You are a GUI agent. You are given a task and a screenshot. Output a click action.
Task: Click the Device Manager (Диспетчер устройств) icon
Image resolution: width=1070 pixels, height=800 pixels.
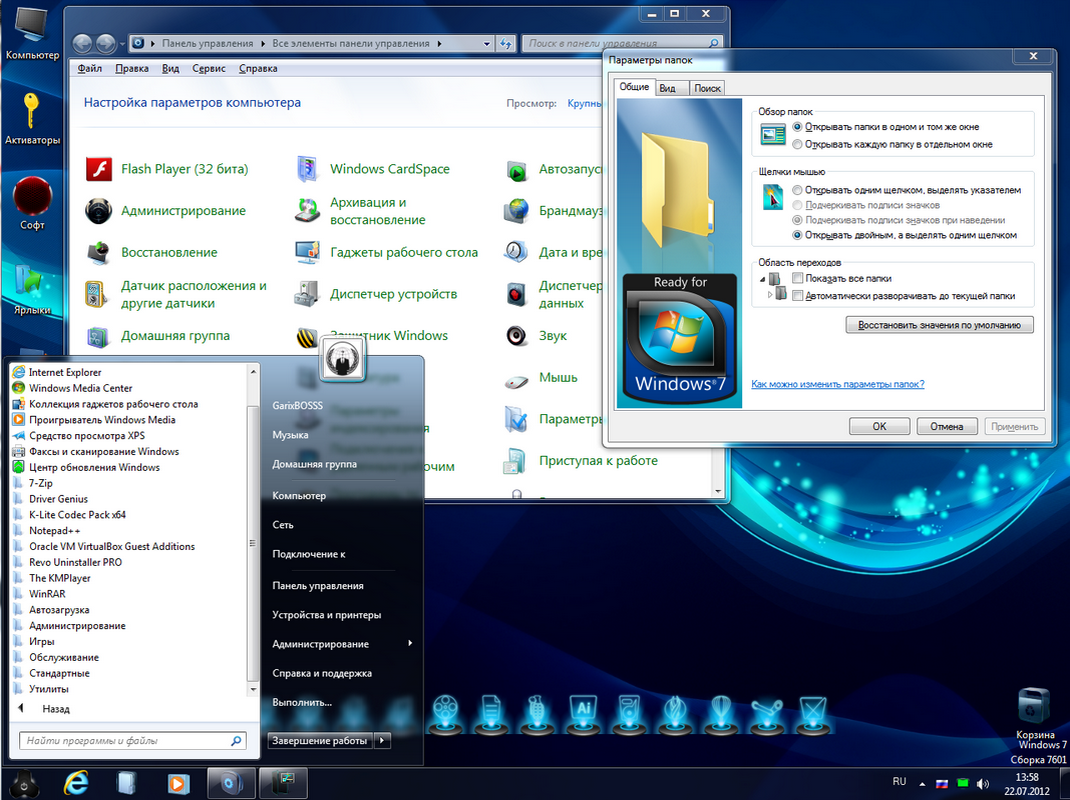tap(307, 294)
